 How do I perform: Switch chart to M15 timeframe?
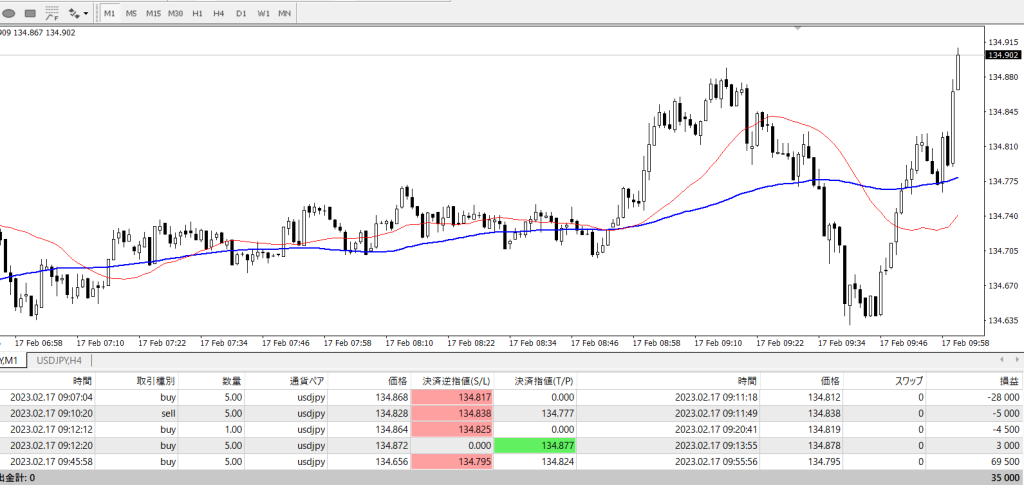pos(153,14)
